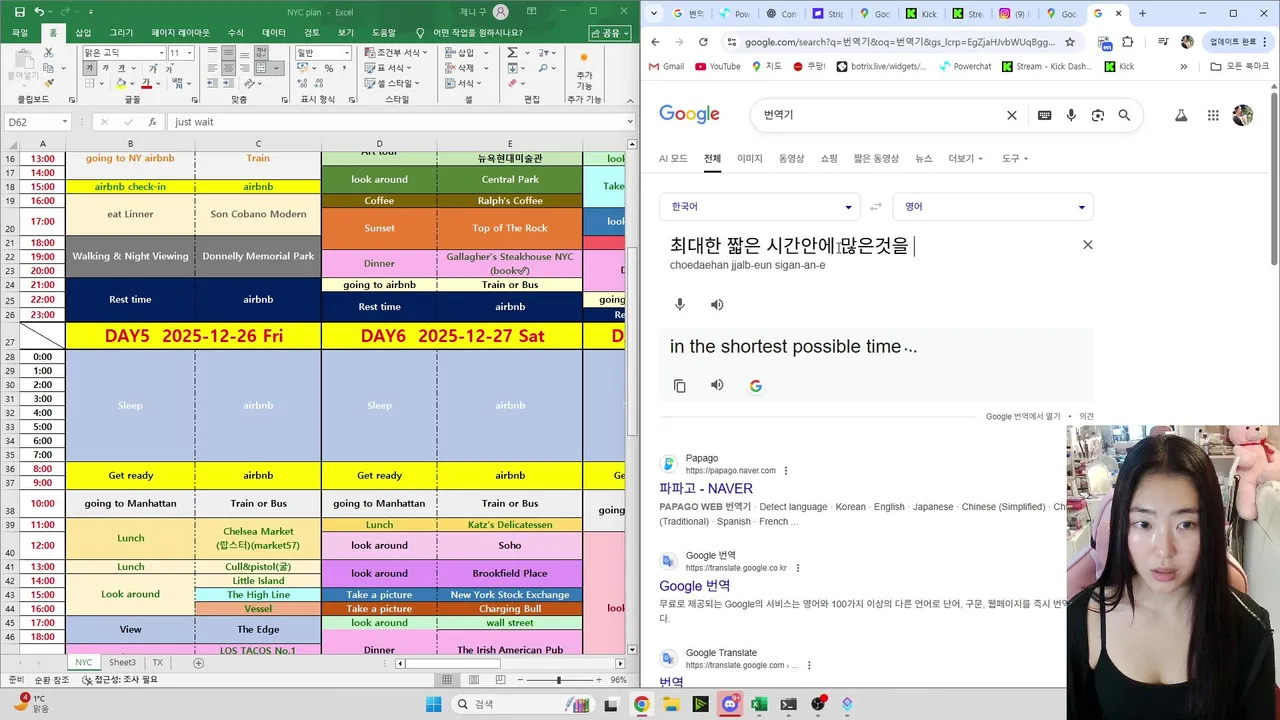
Task: Toggle center horizontal alignment in Excel
Action: tap(228, 68)
